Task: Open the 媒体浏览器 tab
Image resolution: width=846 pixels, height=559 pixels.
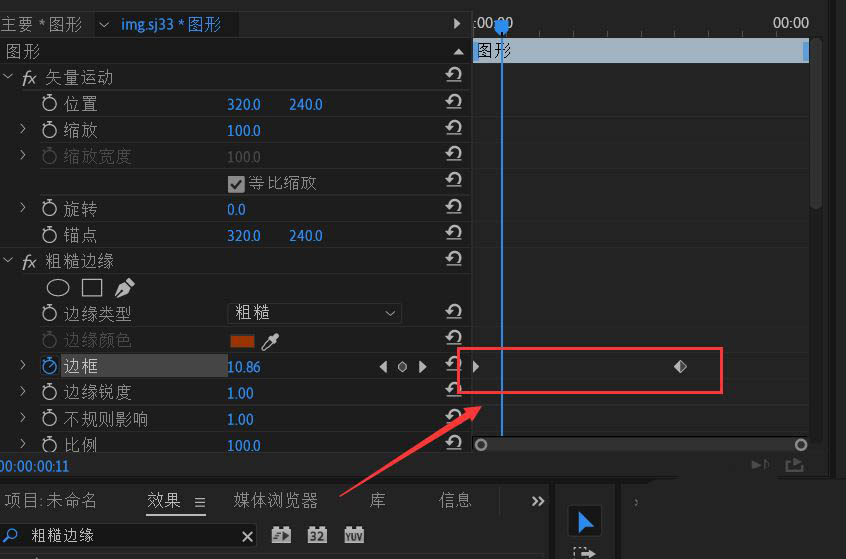Action: point(276,500)
